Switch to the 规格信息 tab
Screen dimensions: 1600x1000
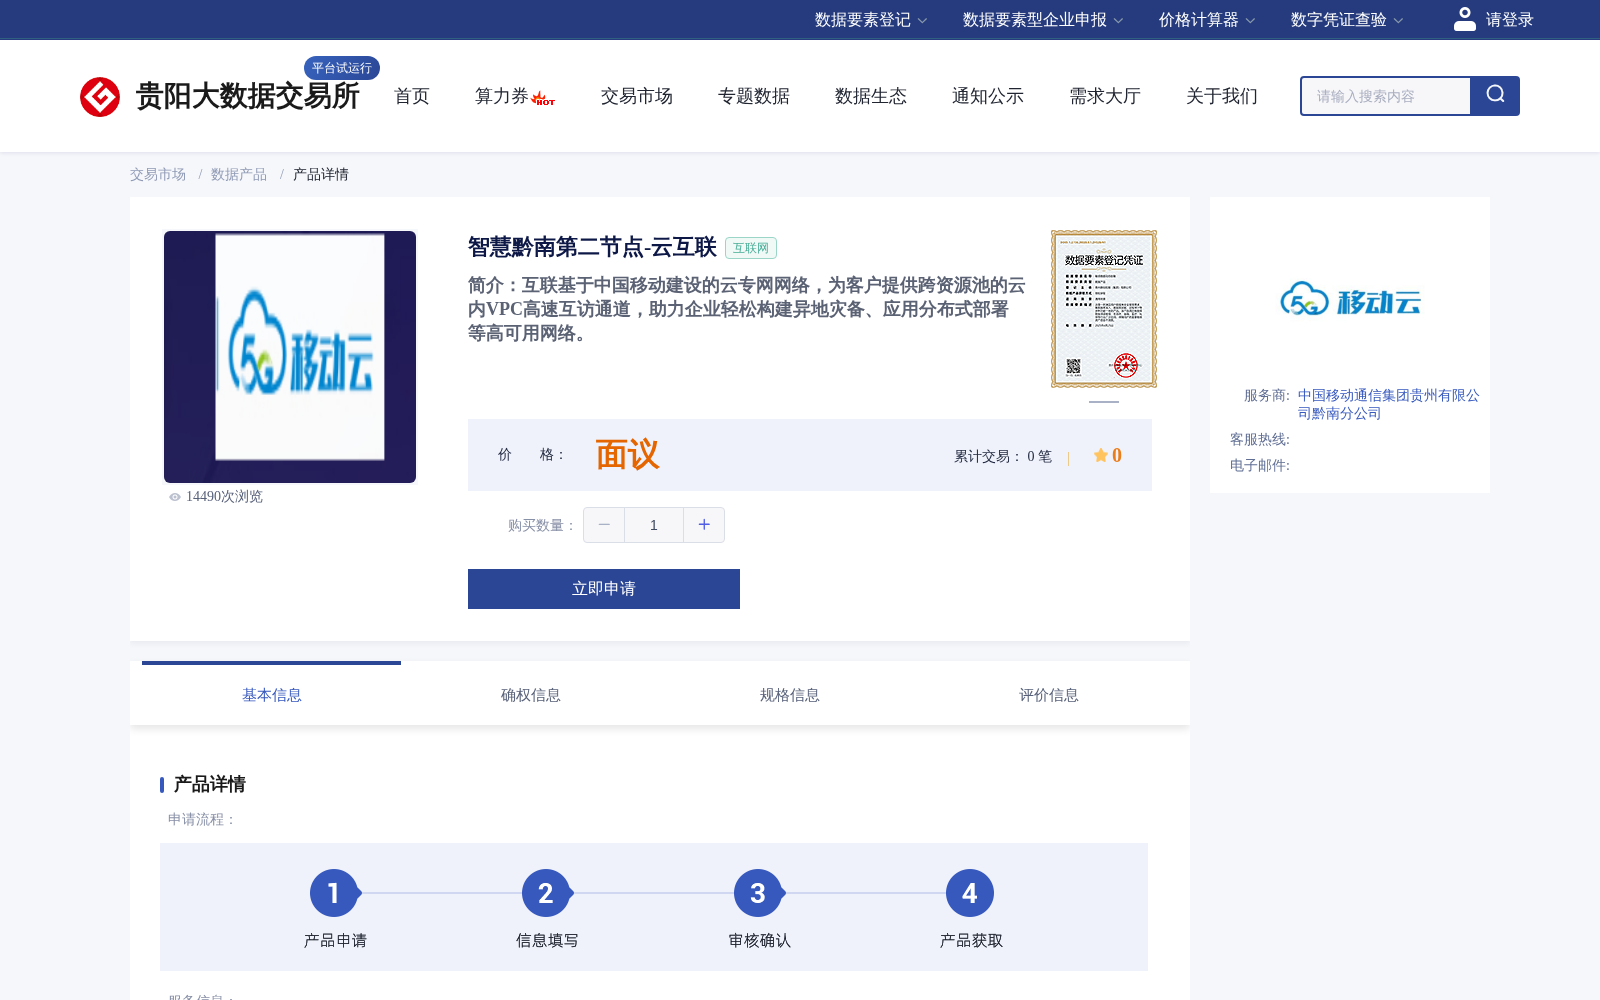(x=790, y=695)
